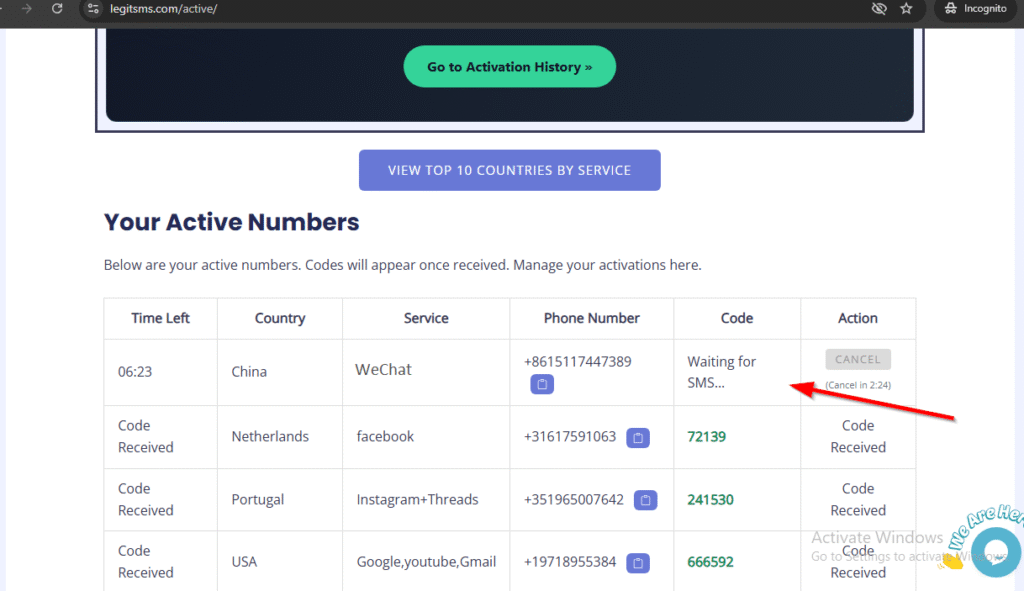1024x591 pixels.
Task: Select the Instagram+Threads code 241530
Action: point(710,499)
